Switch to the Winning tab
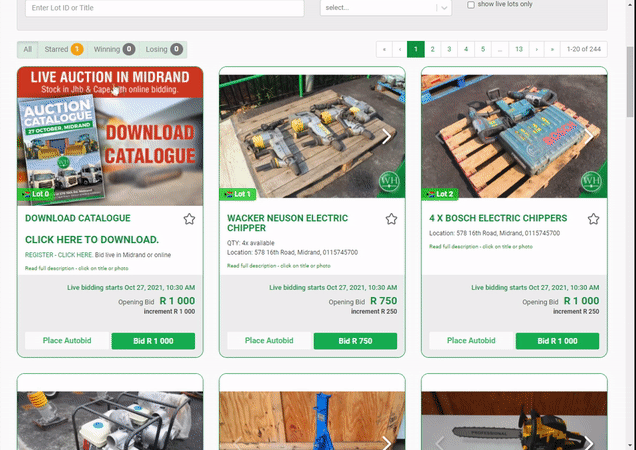This screenshot has width=636, height=450. pos(114,49)
